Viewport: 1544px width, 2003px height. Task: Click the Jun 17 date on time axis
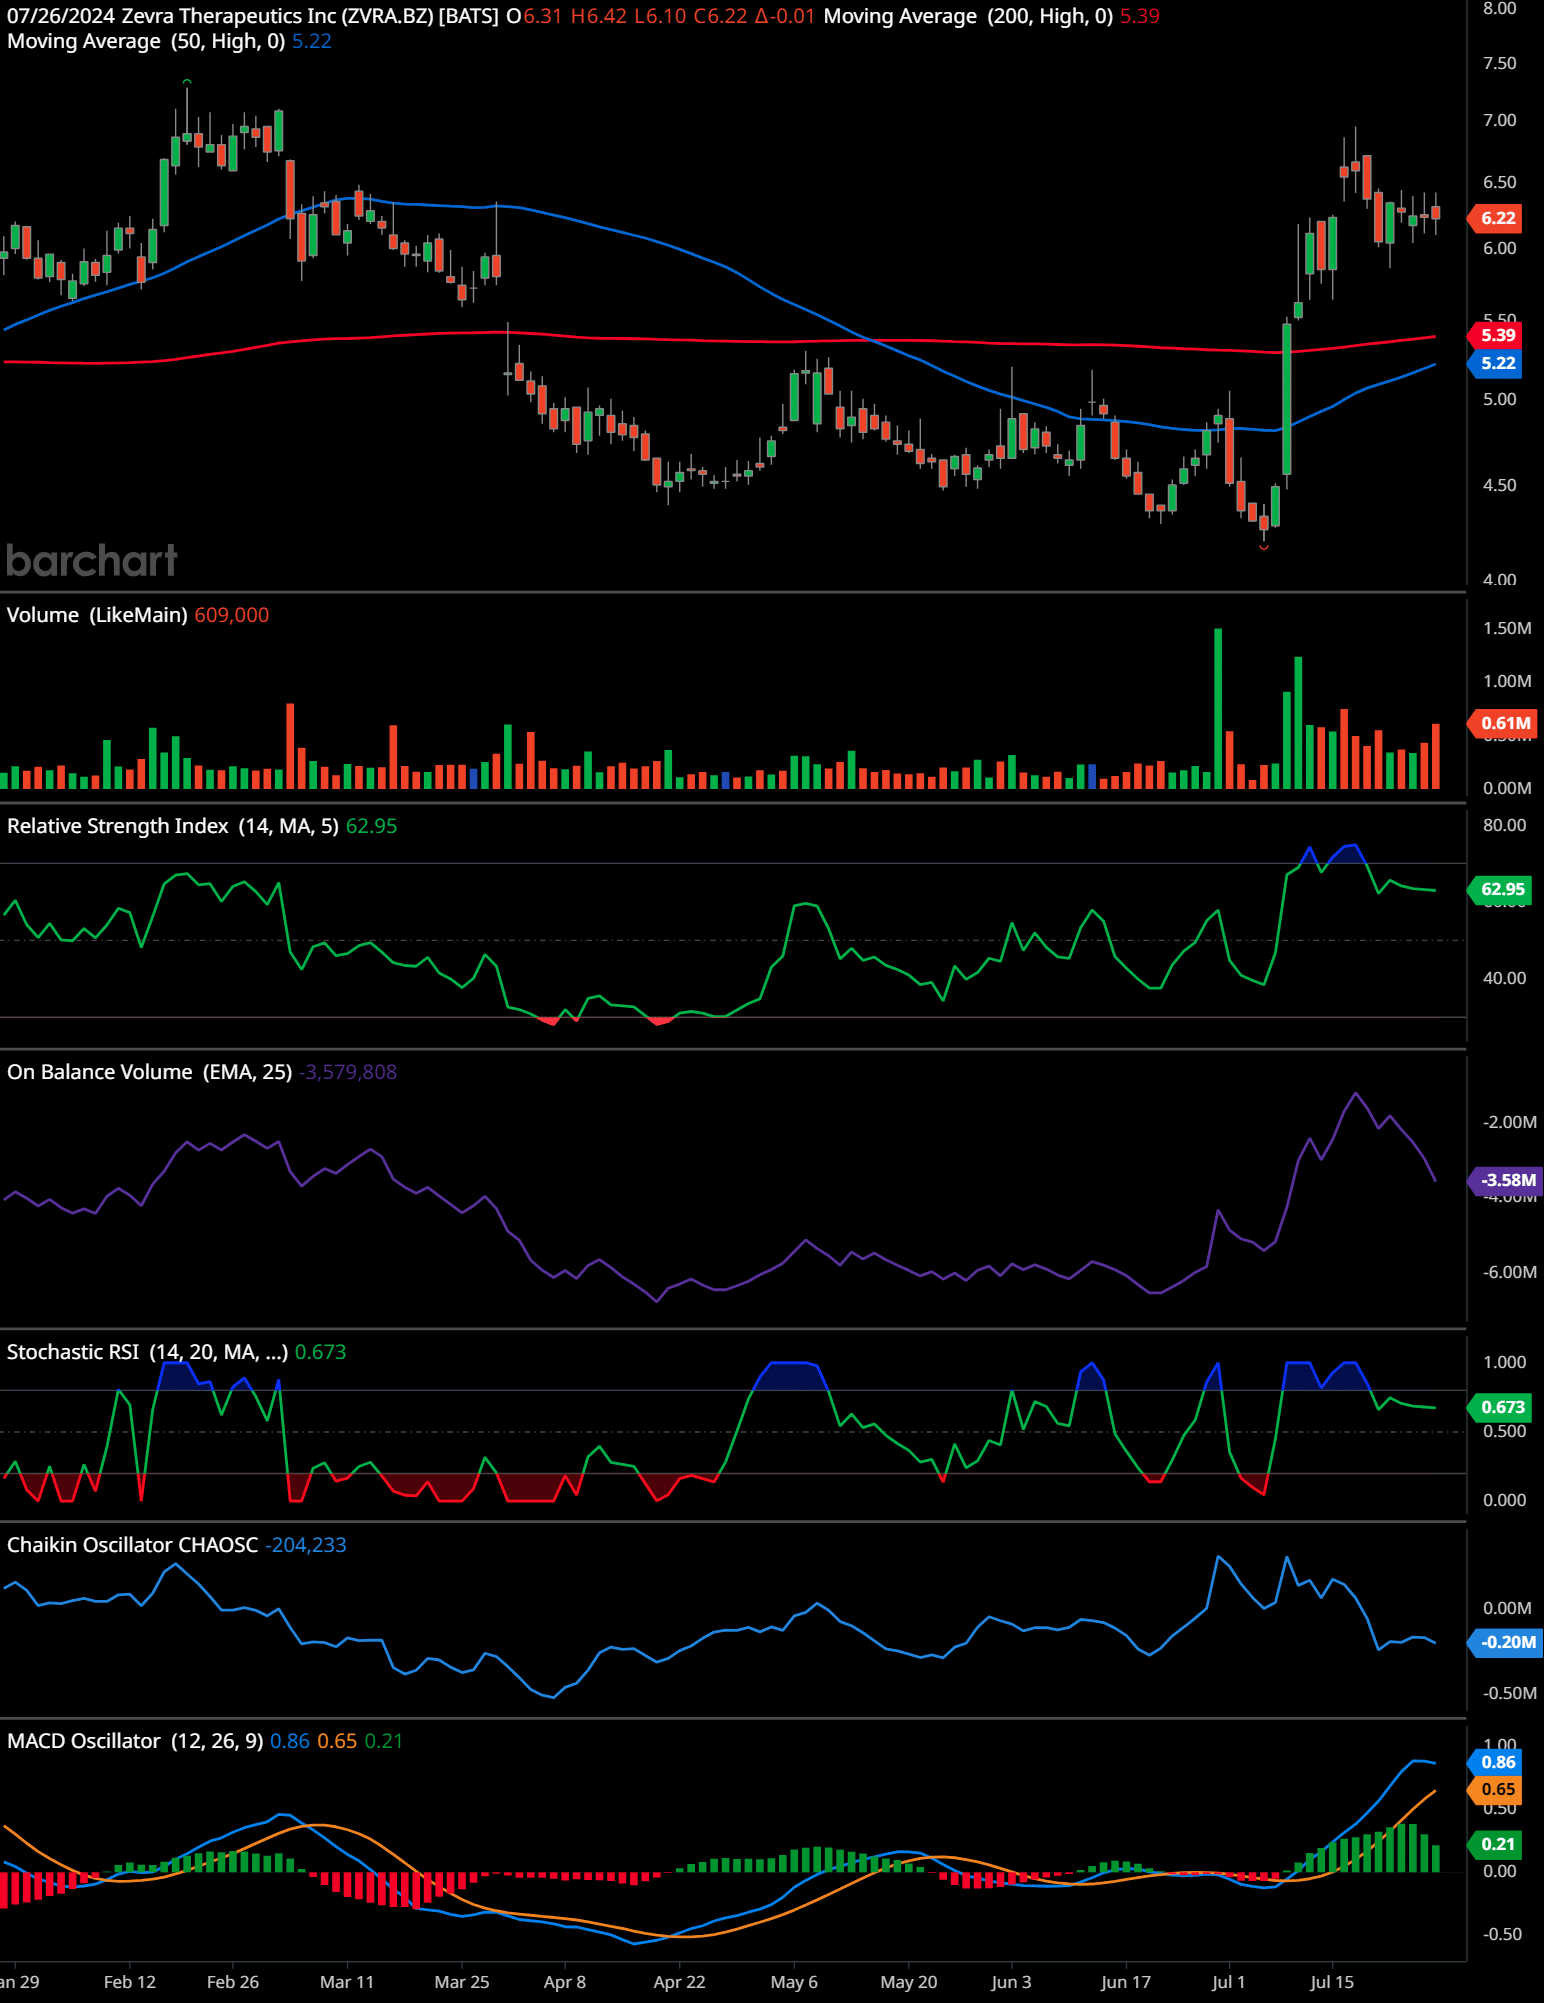[x=1126, y=1982]
